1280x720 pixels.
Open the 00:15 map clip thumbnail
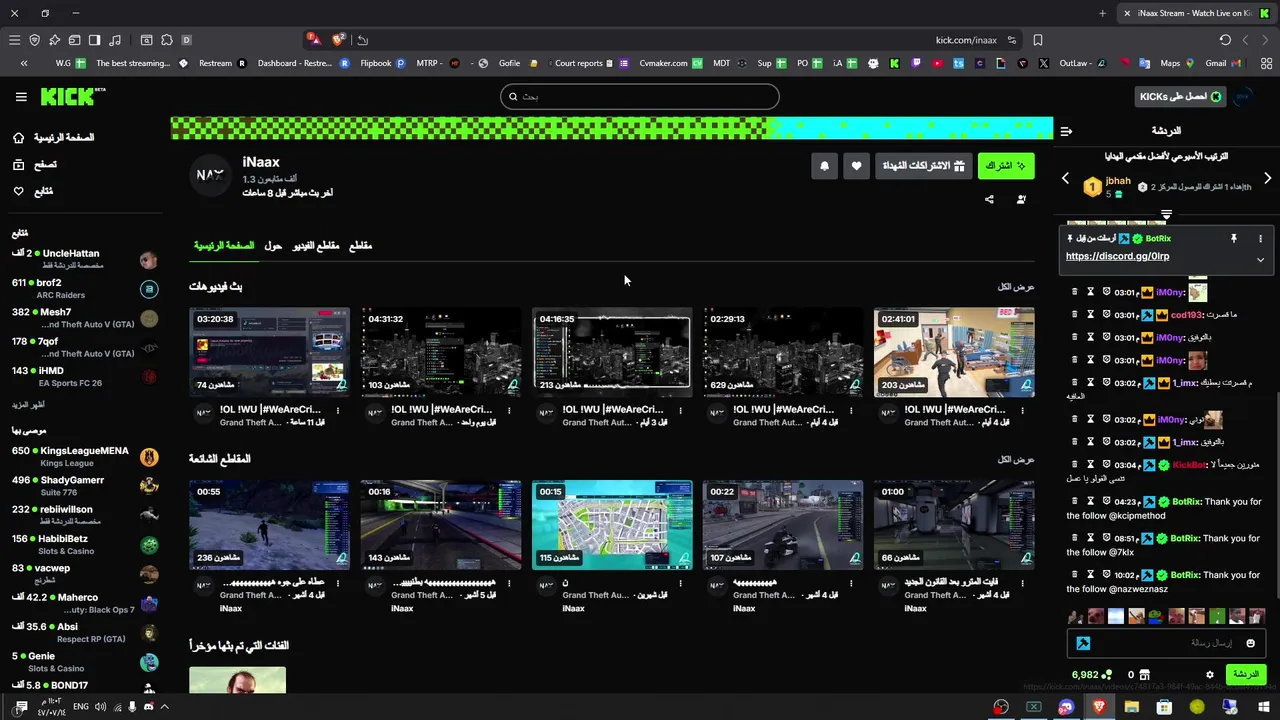pos(612,525)
